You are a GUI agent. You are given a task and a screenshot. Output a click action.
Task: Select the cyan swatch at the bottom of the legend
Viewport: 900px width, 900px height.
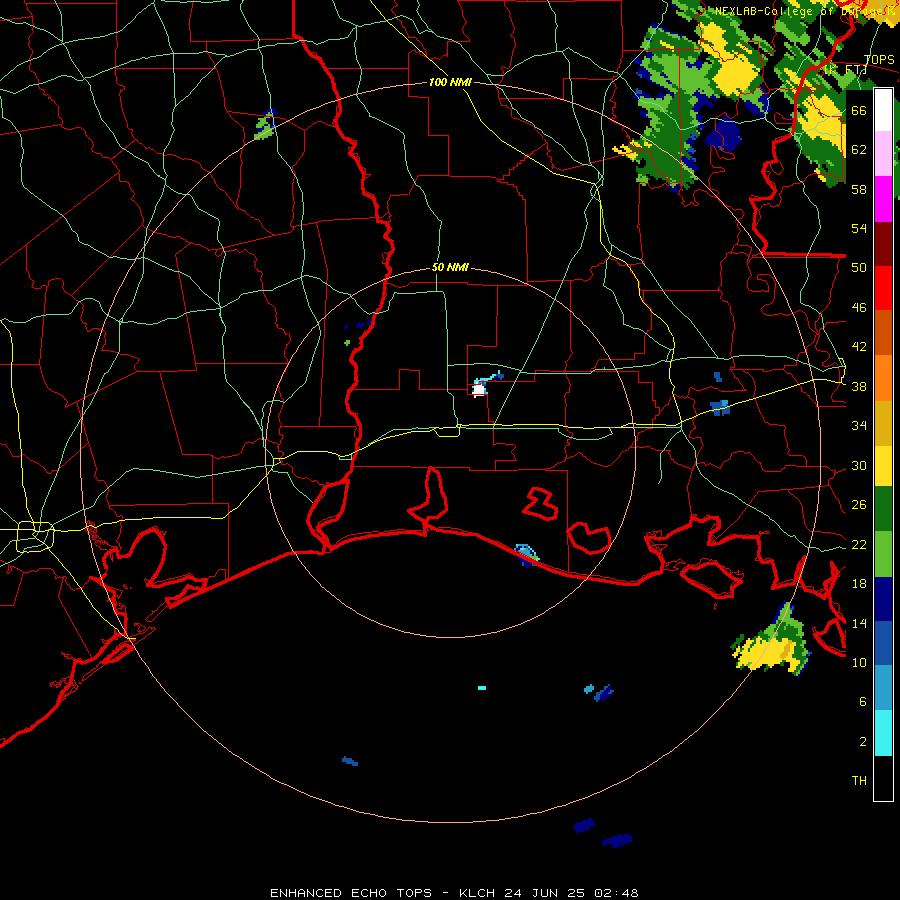(x=883, y=733)
